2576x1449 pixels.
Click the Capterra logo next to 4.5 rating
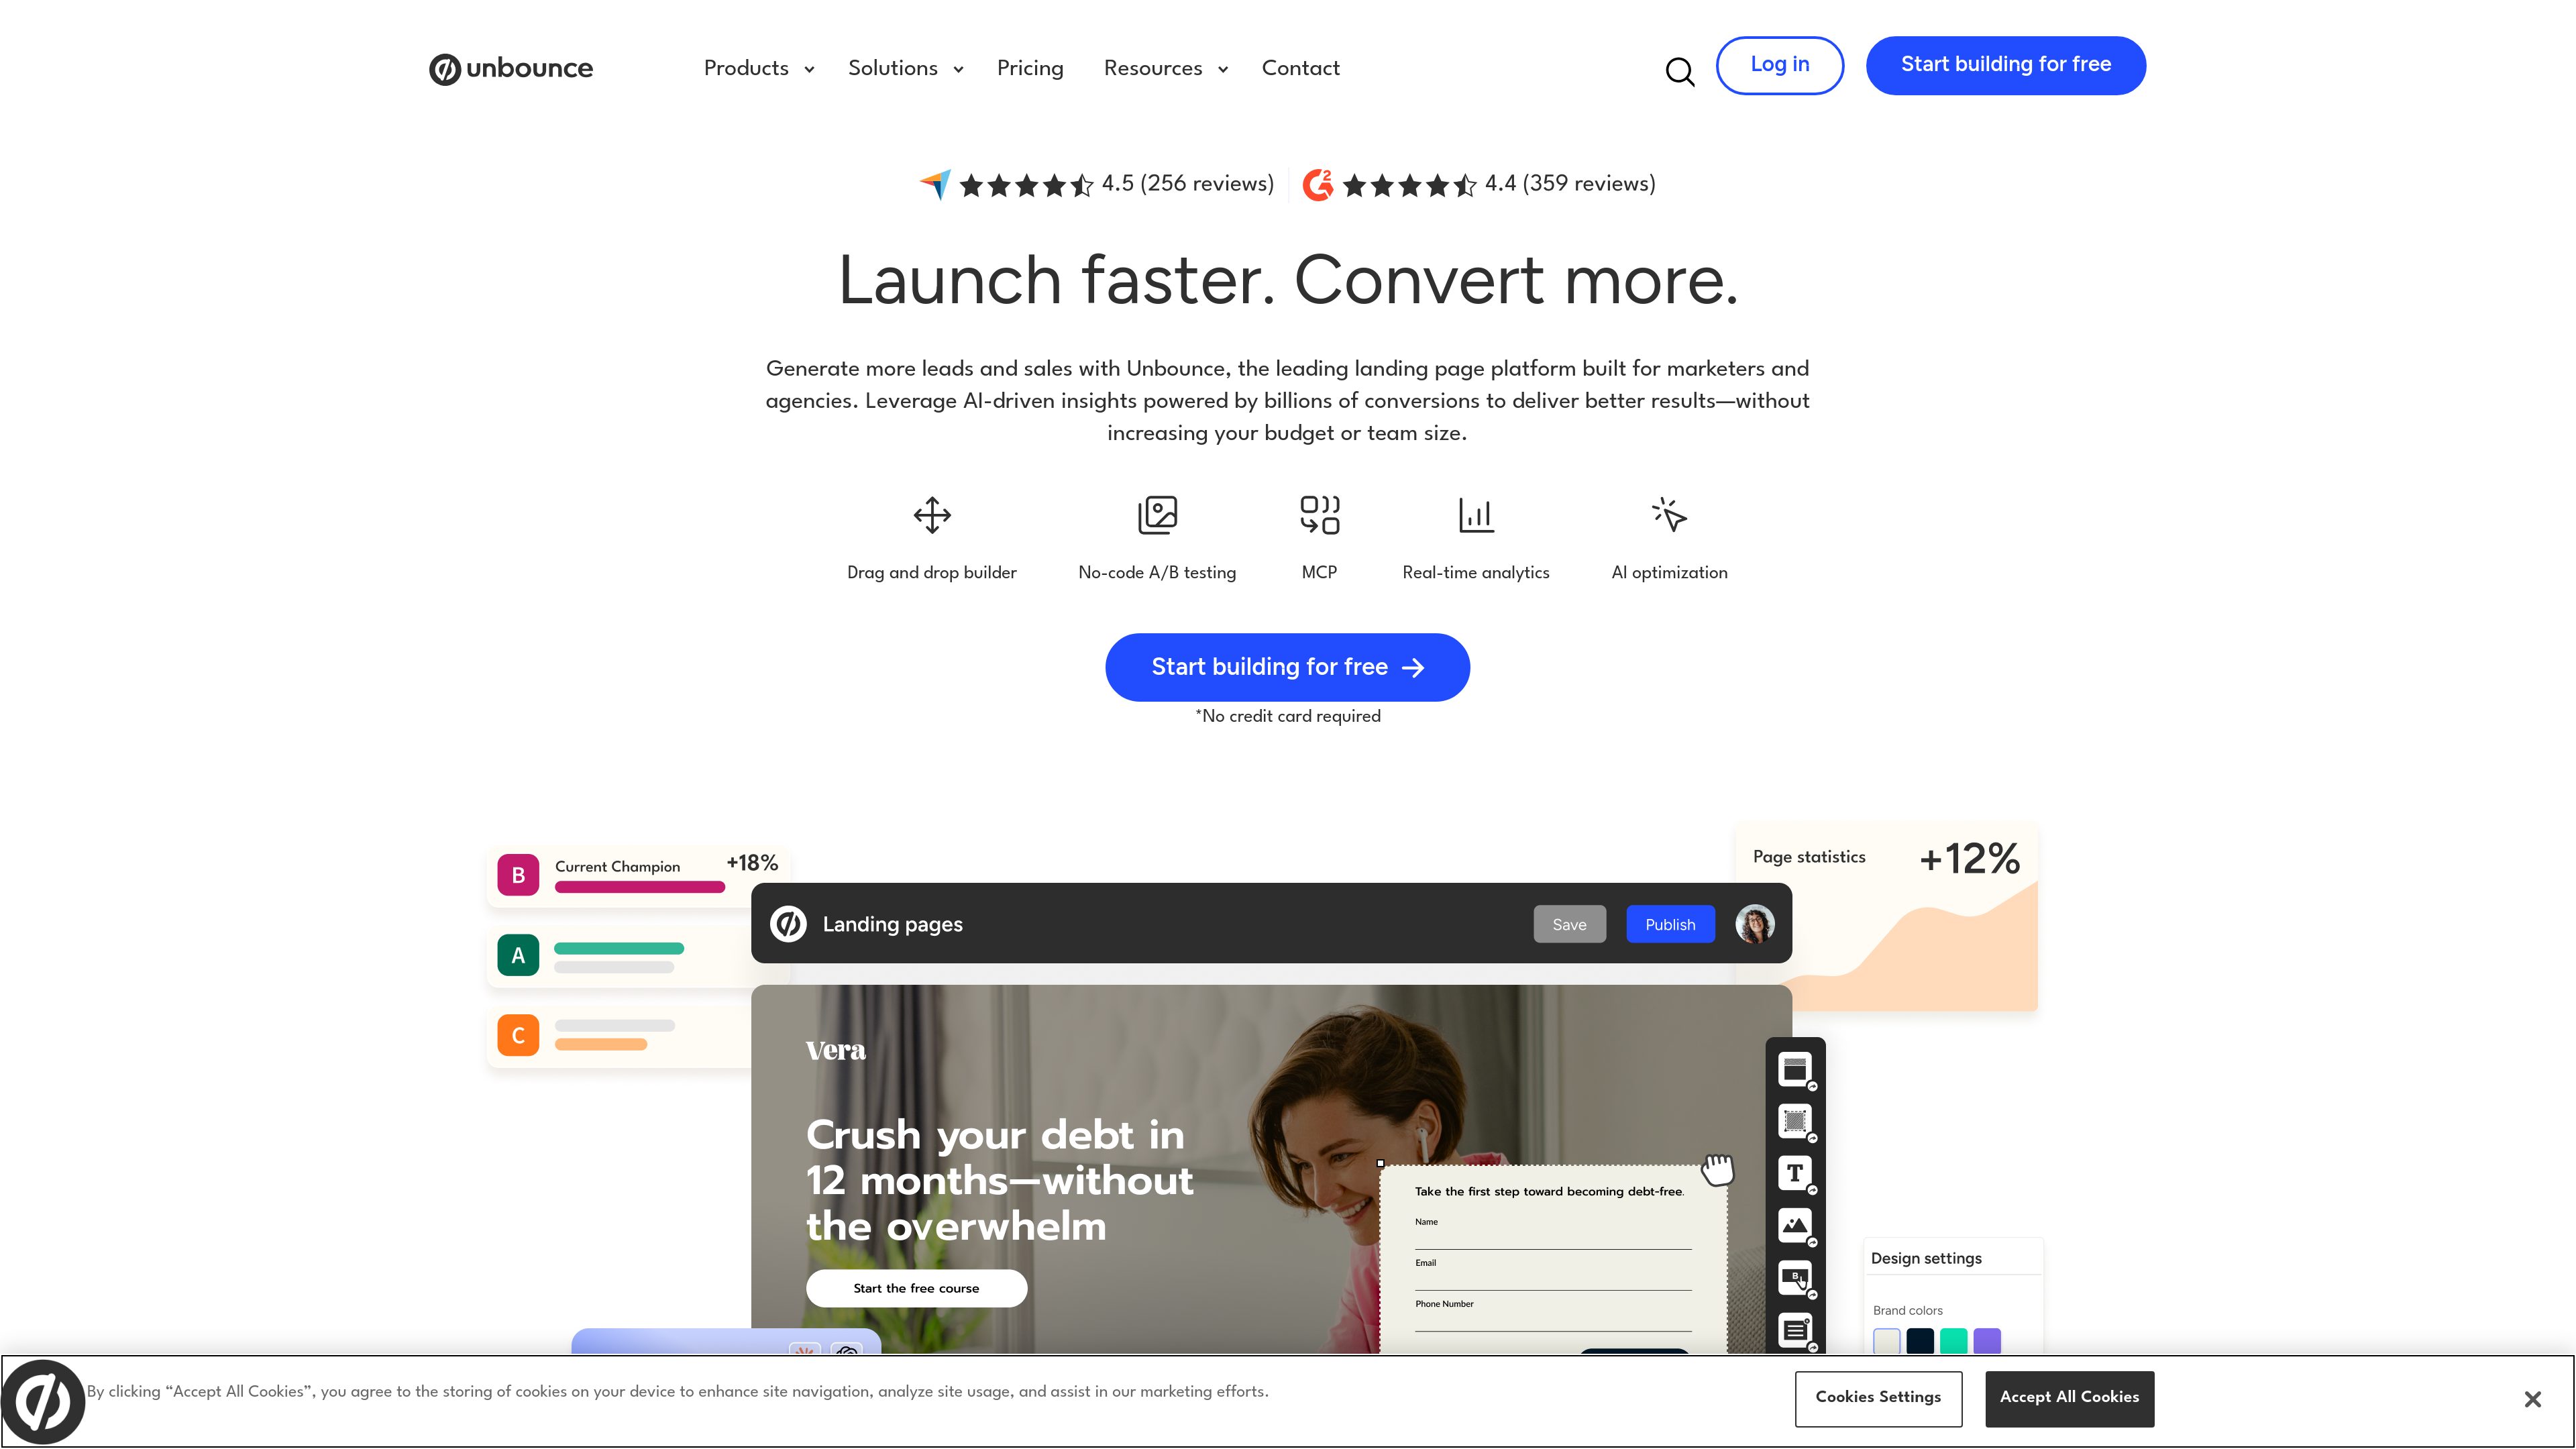tap(936, 184)
